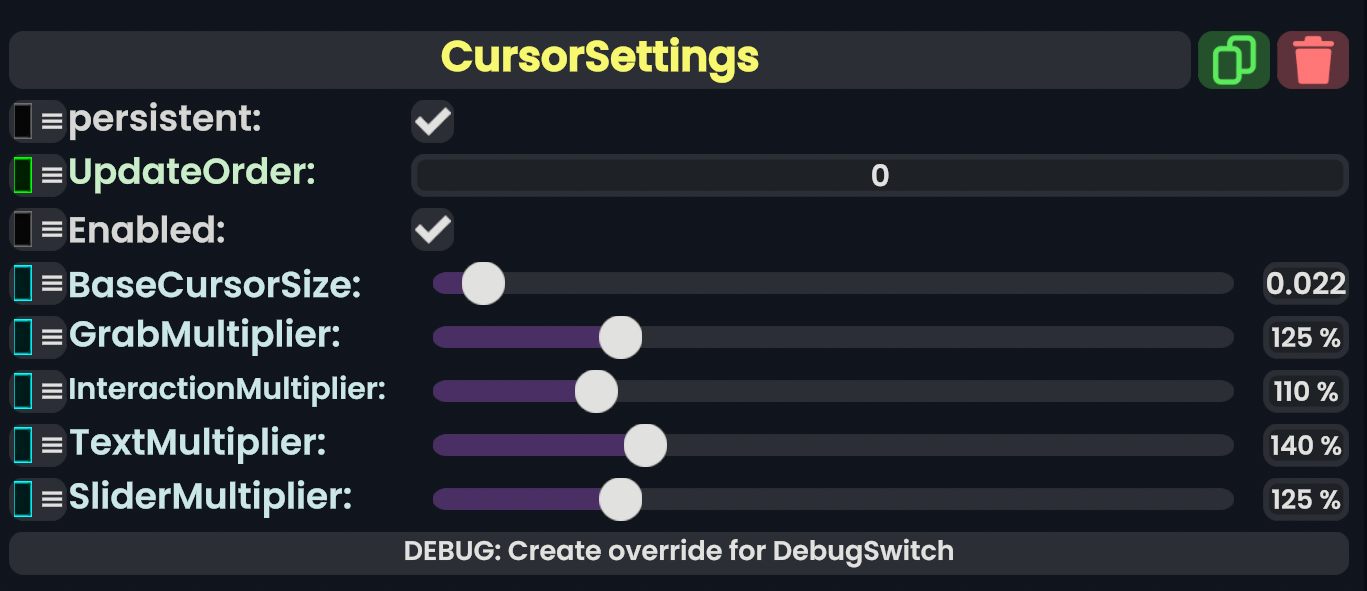The image size is (1367, 591).
Task: Click the black reference icon beside persistent
Action: pyautogui.click(x=23, y=121)
